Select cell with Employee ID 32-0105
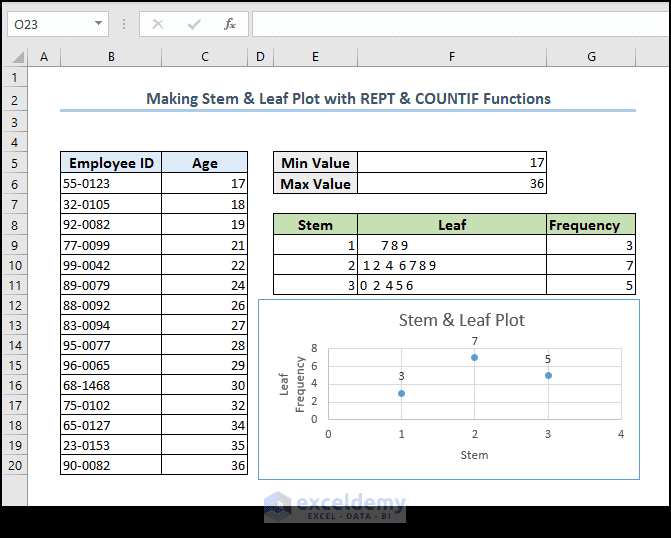The height and width of the screenshot is (538, 671). (111, 204)
